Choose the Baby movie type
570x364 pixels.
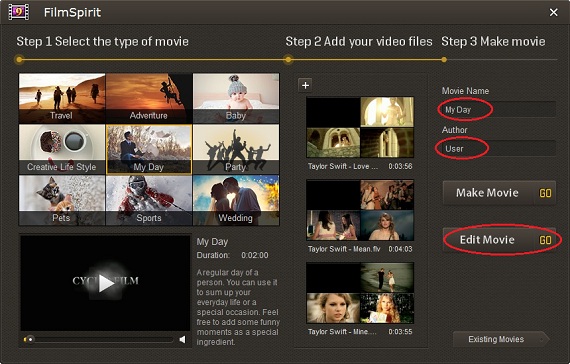tap(236, 98)
